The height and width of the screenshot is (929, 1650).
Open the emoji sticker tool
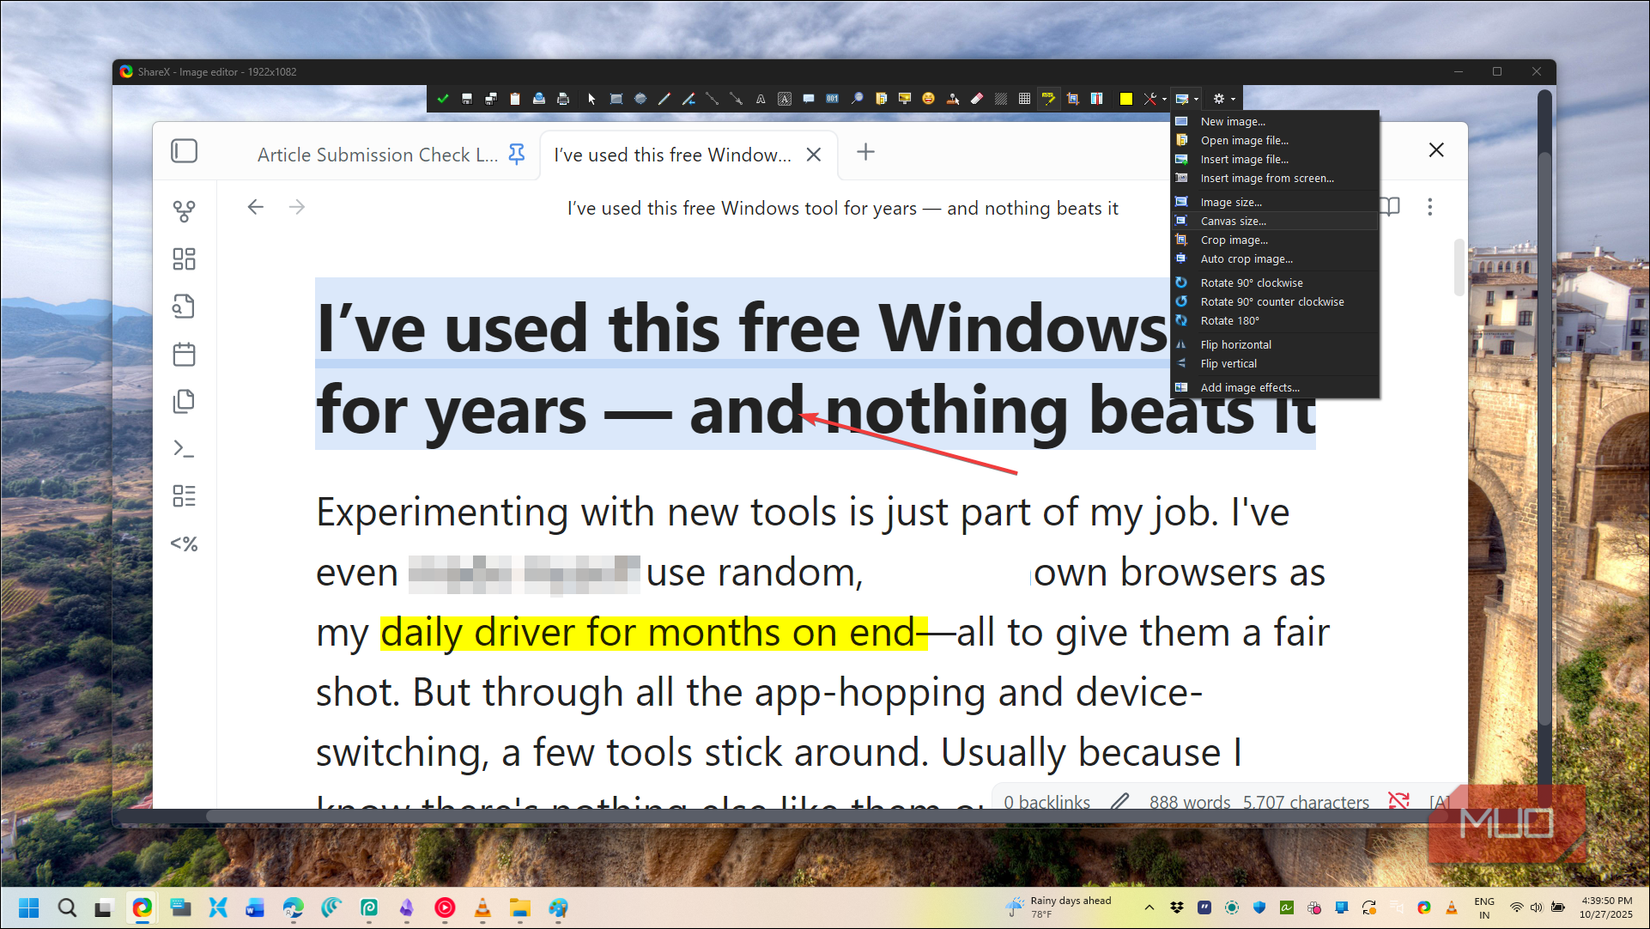927,98
